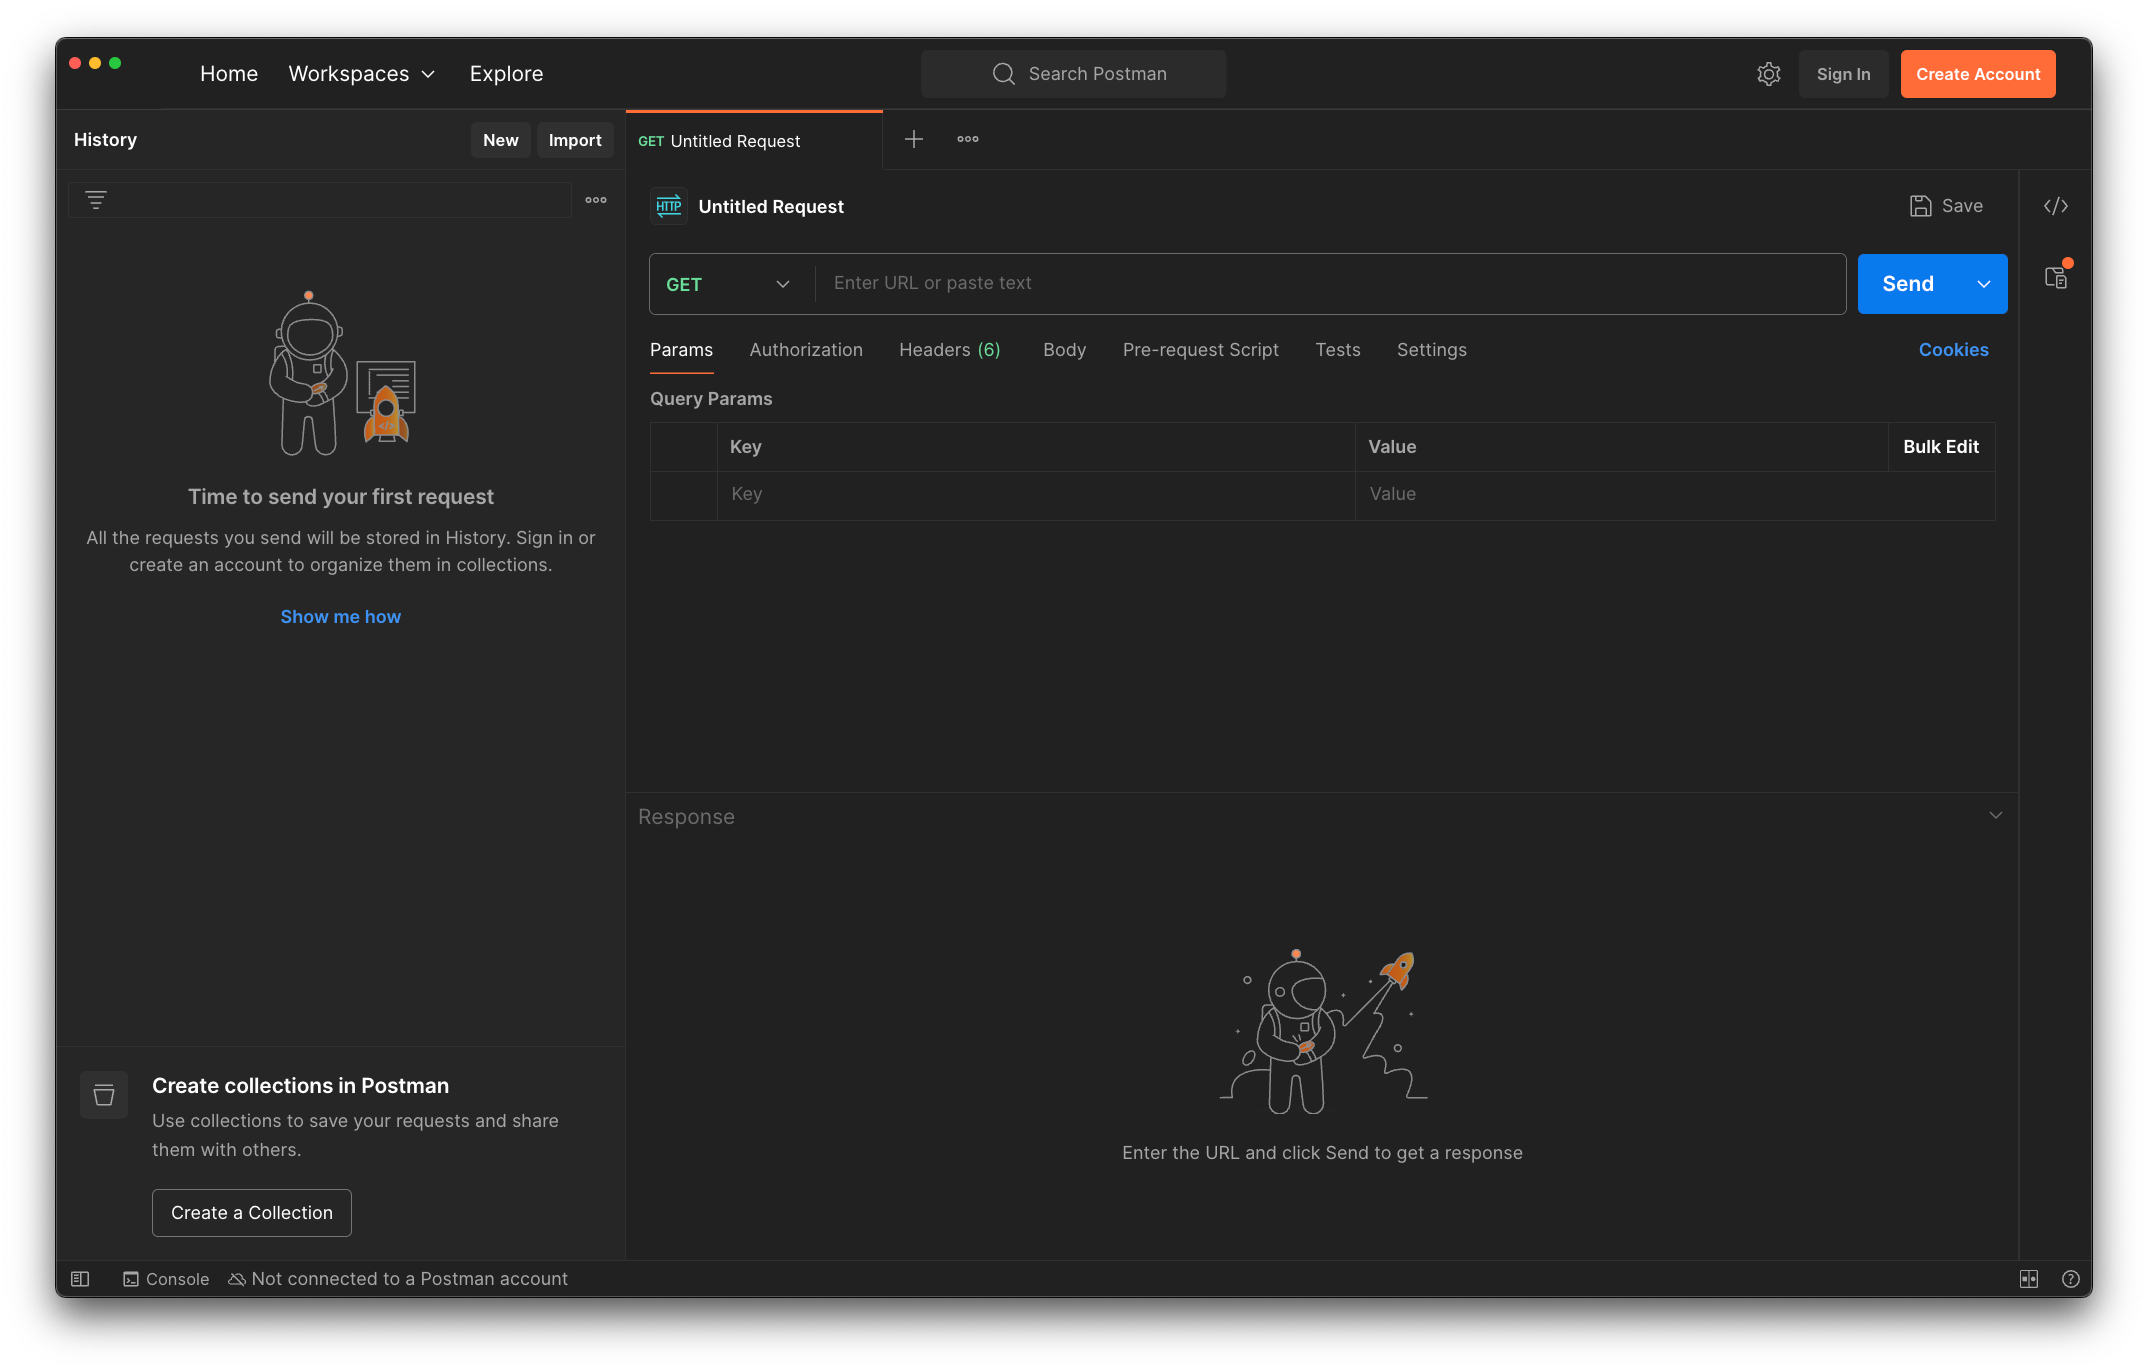Viewport: 2148px width, 1371px height.
Task: Open the Send button options arrow
Action: pos(1983,284)
